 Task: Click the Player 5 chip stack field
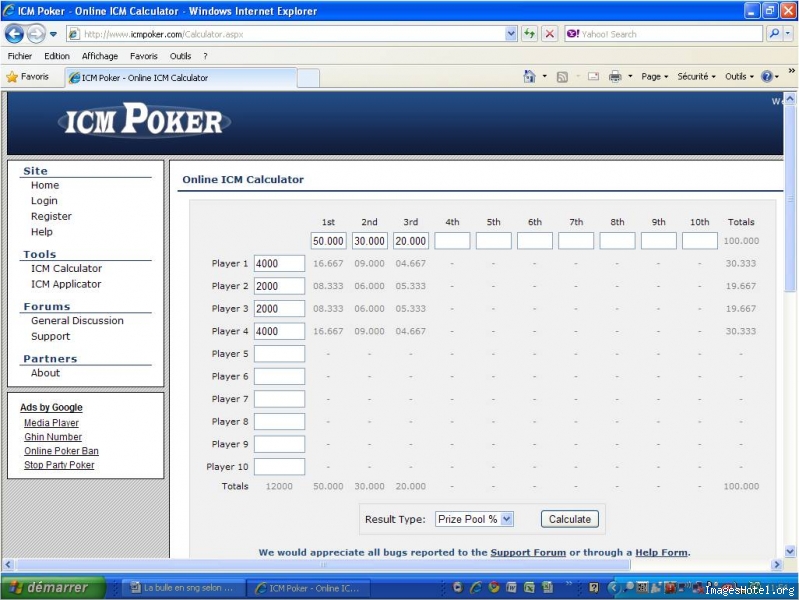pos(279,354)
